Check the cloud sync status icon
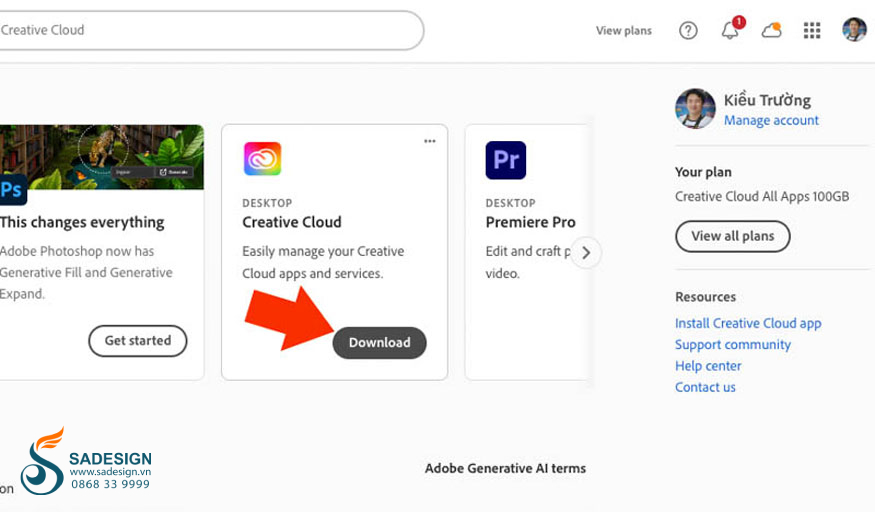 point(772,30)
